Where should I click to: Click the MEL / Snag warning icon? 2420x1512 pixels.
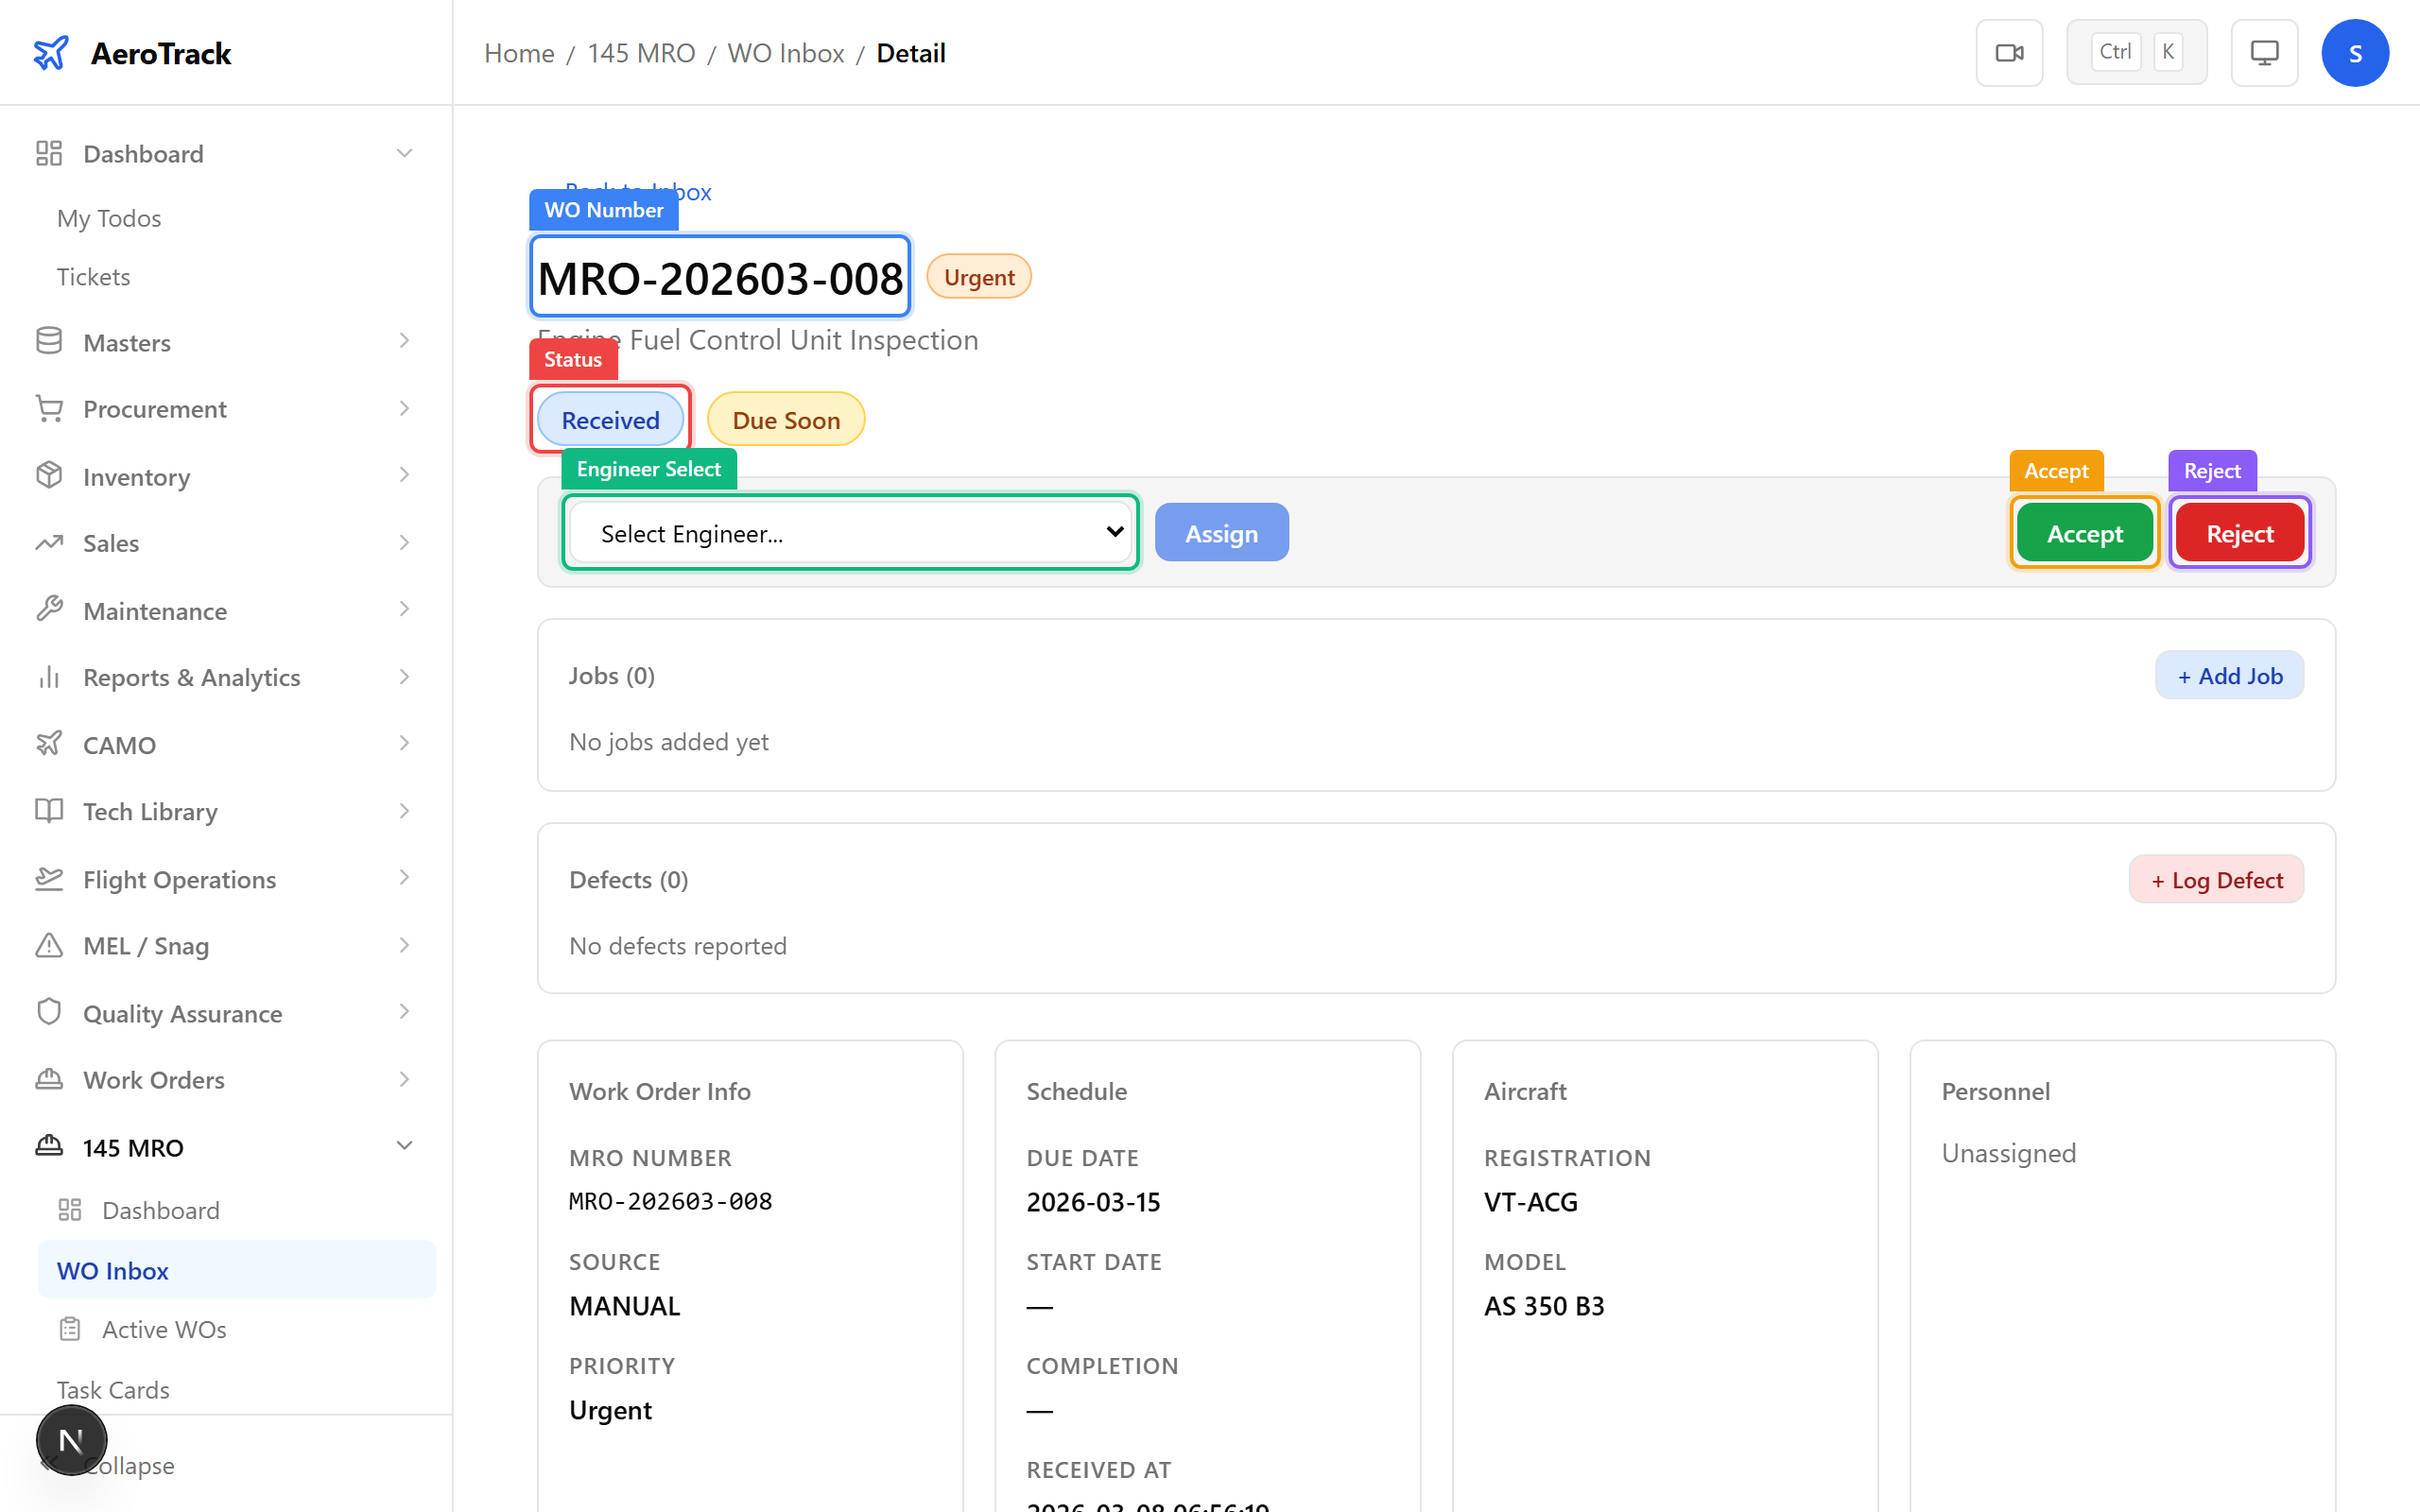[x=49, y=945]
